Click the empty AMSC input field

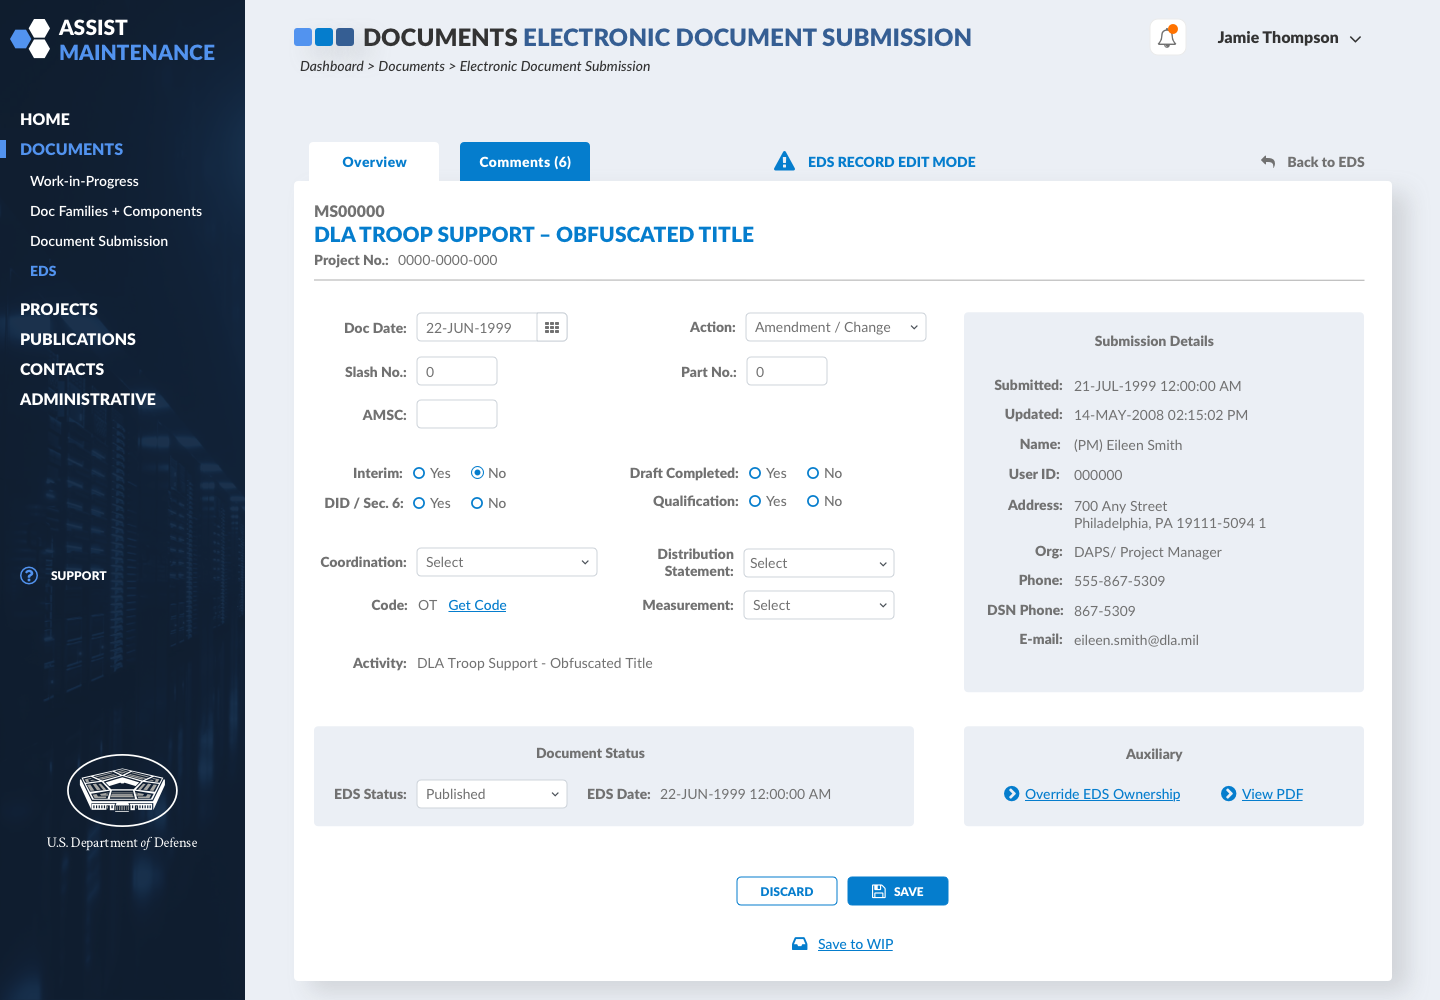457,414
